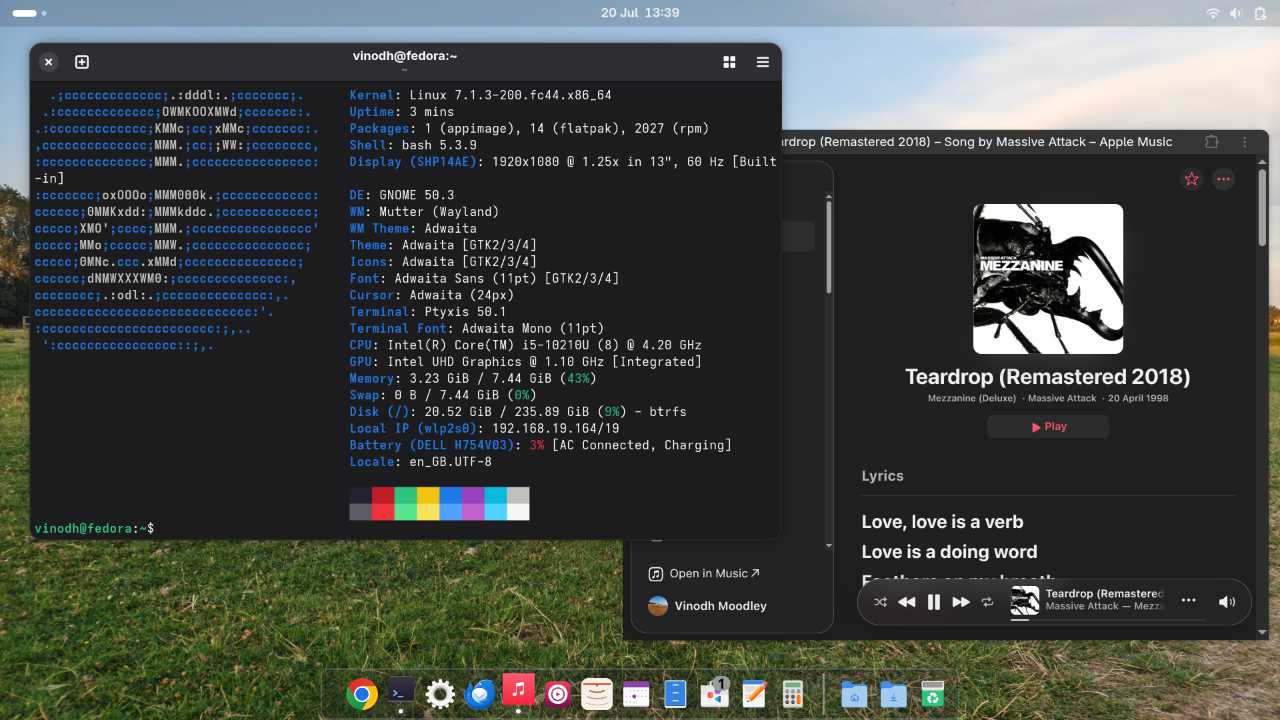Open the terminal hamburger menu
Viewport: 1280px width, 720px height.
point(762,62)
